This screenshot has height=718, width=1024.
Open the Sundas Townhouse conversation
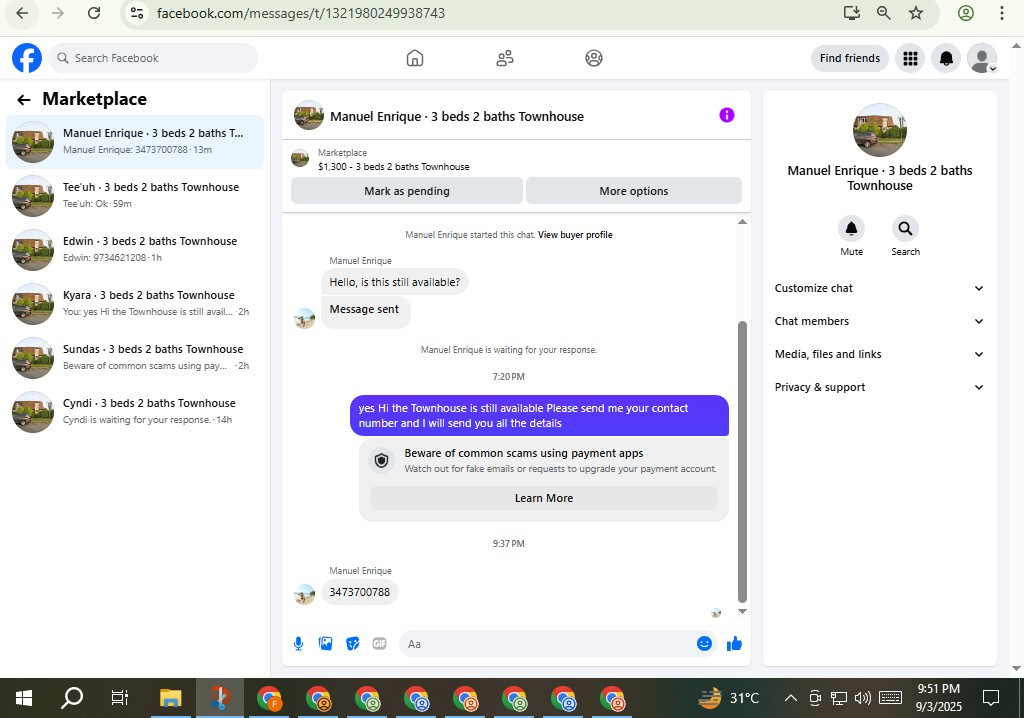135,358
